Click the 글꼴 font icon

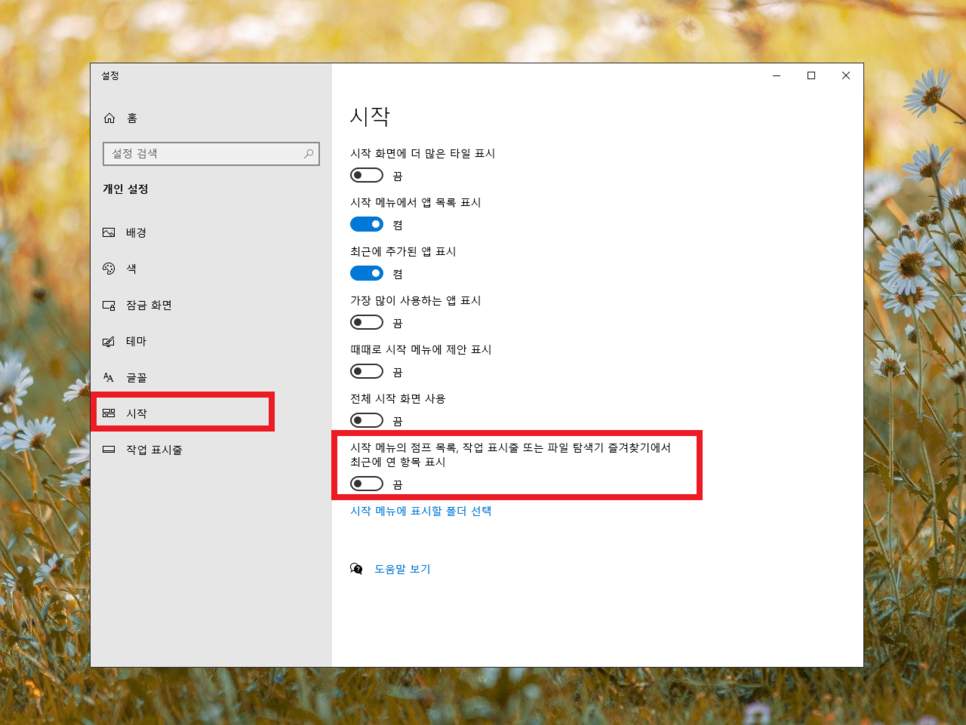click(x=109, y=377)
